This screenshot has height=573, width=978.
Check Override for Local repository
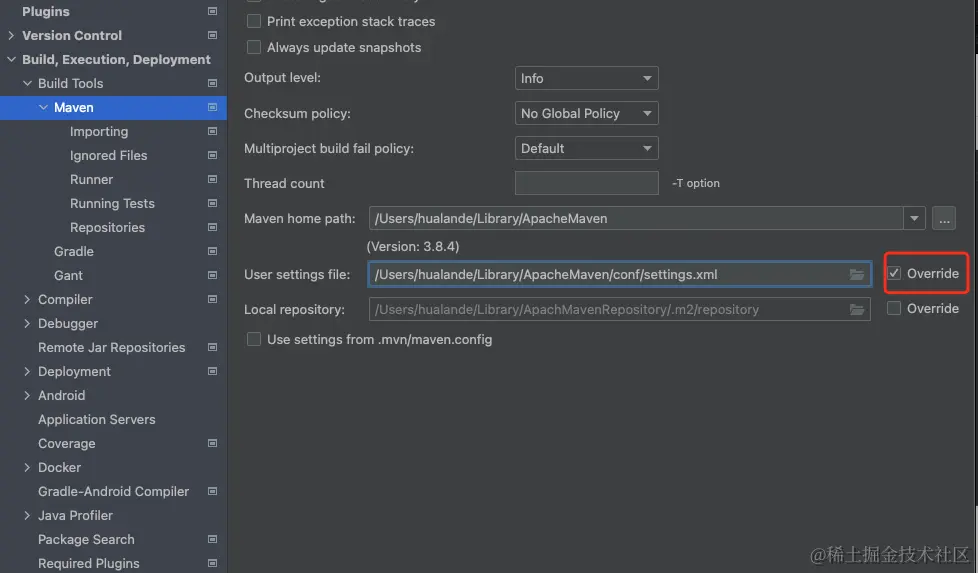894,308
